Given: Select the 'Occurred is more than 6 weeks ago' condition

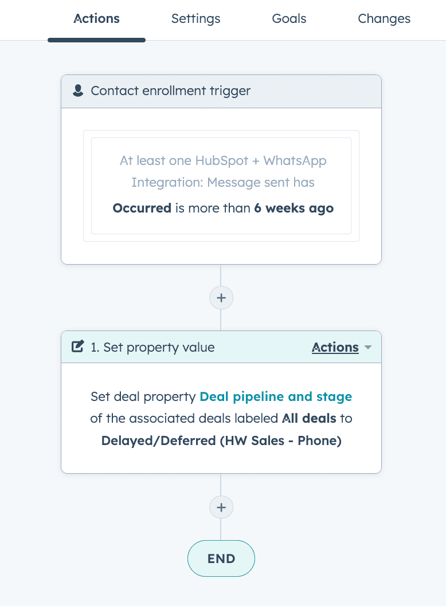Looking at the screenshot, I should click(223, 208).
